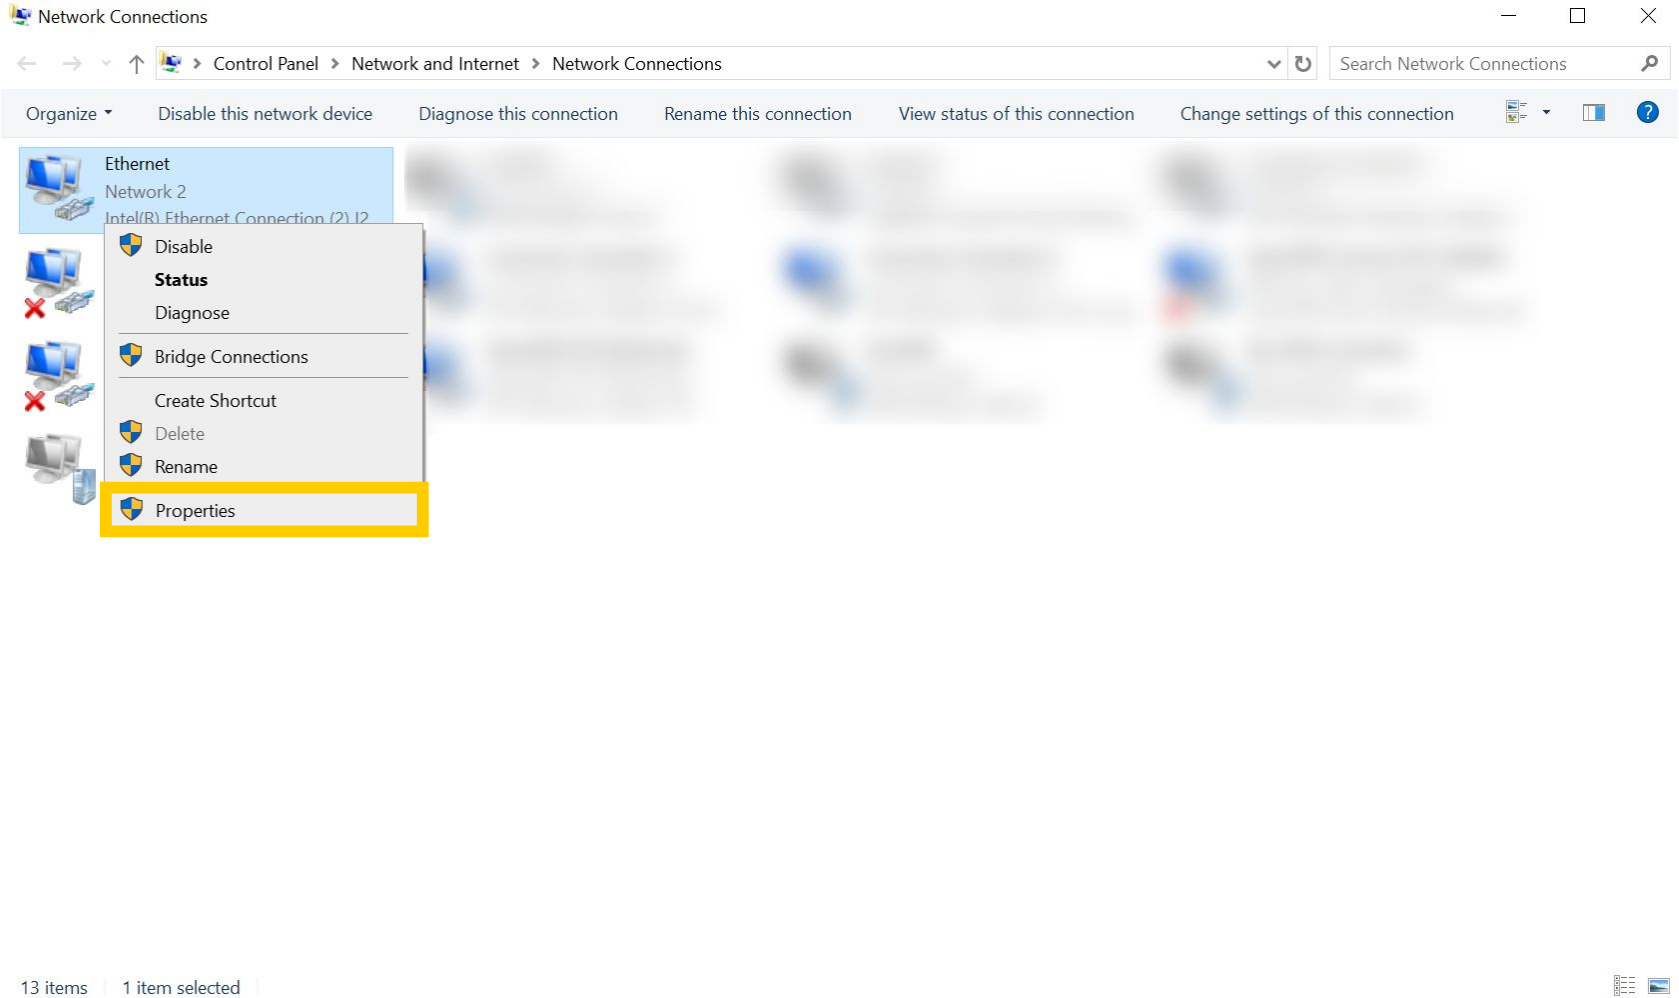
Task: Open Status from the context menu
Action: point(264,280)
